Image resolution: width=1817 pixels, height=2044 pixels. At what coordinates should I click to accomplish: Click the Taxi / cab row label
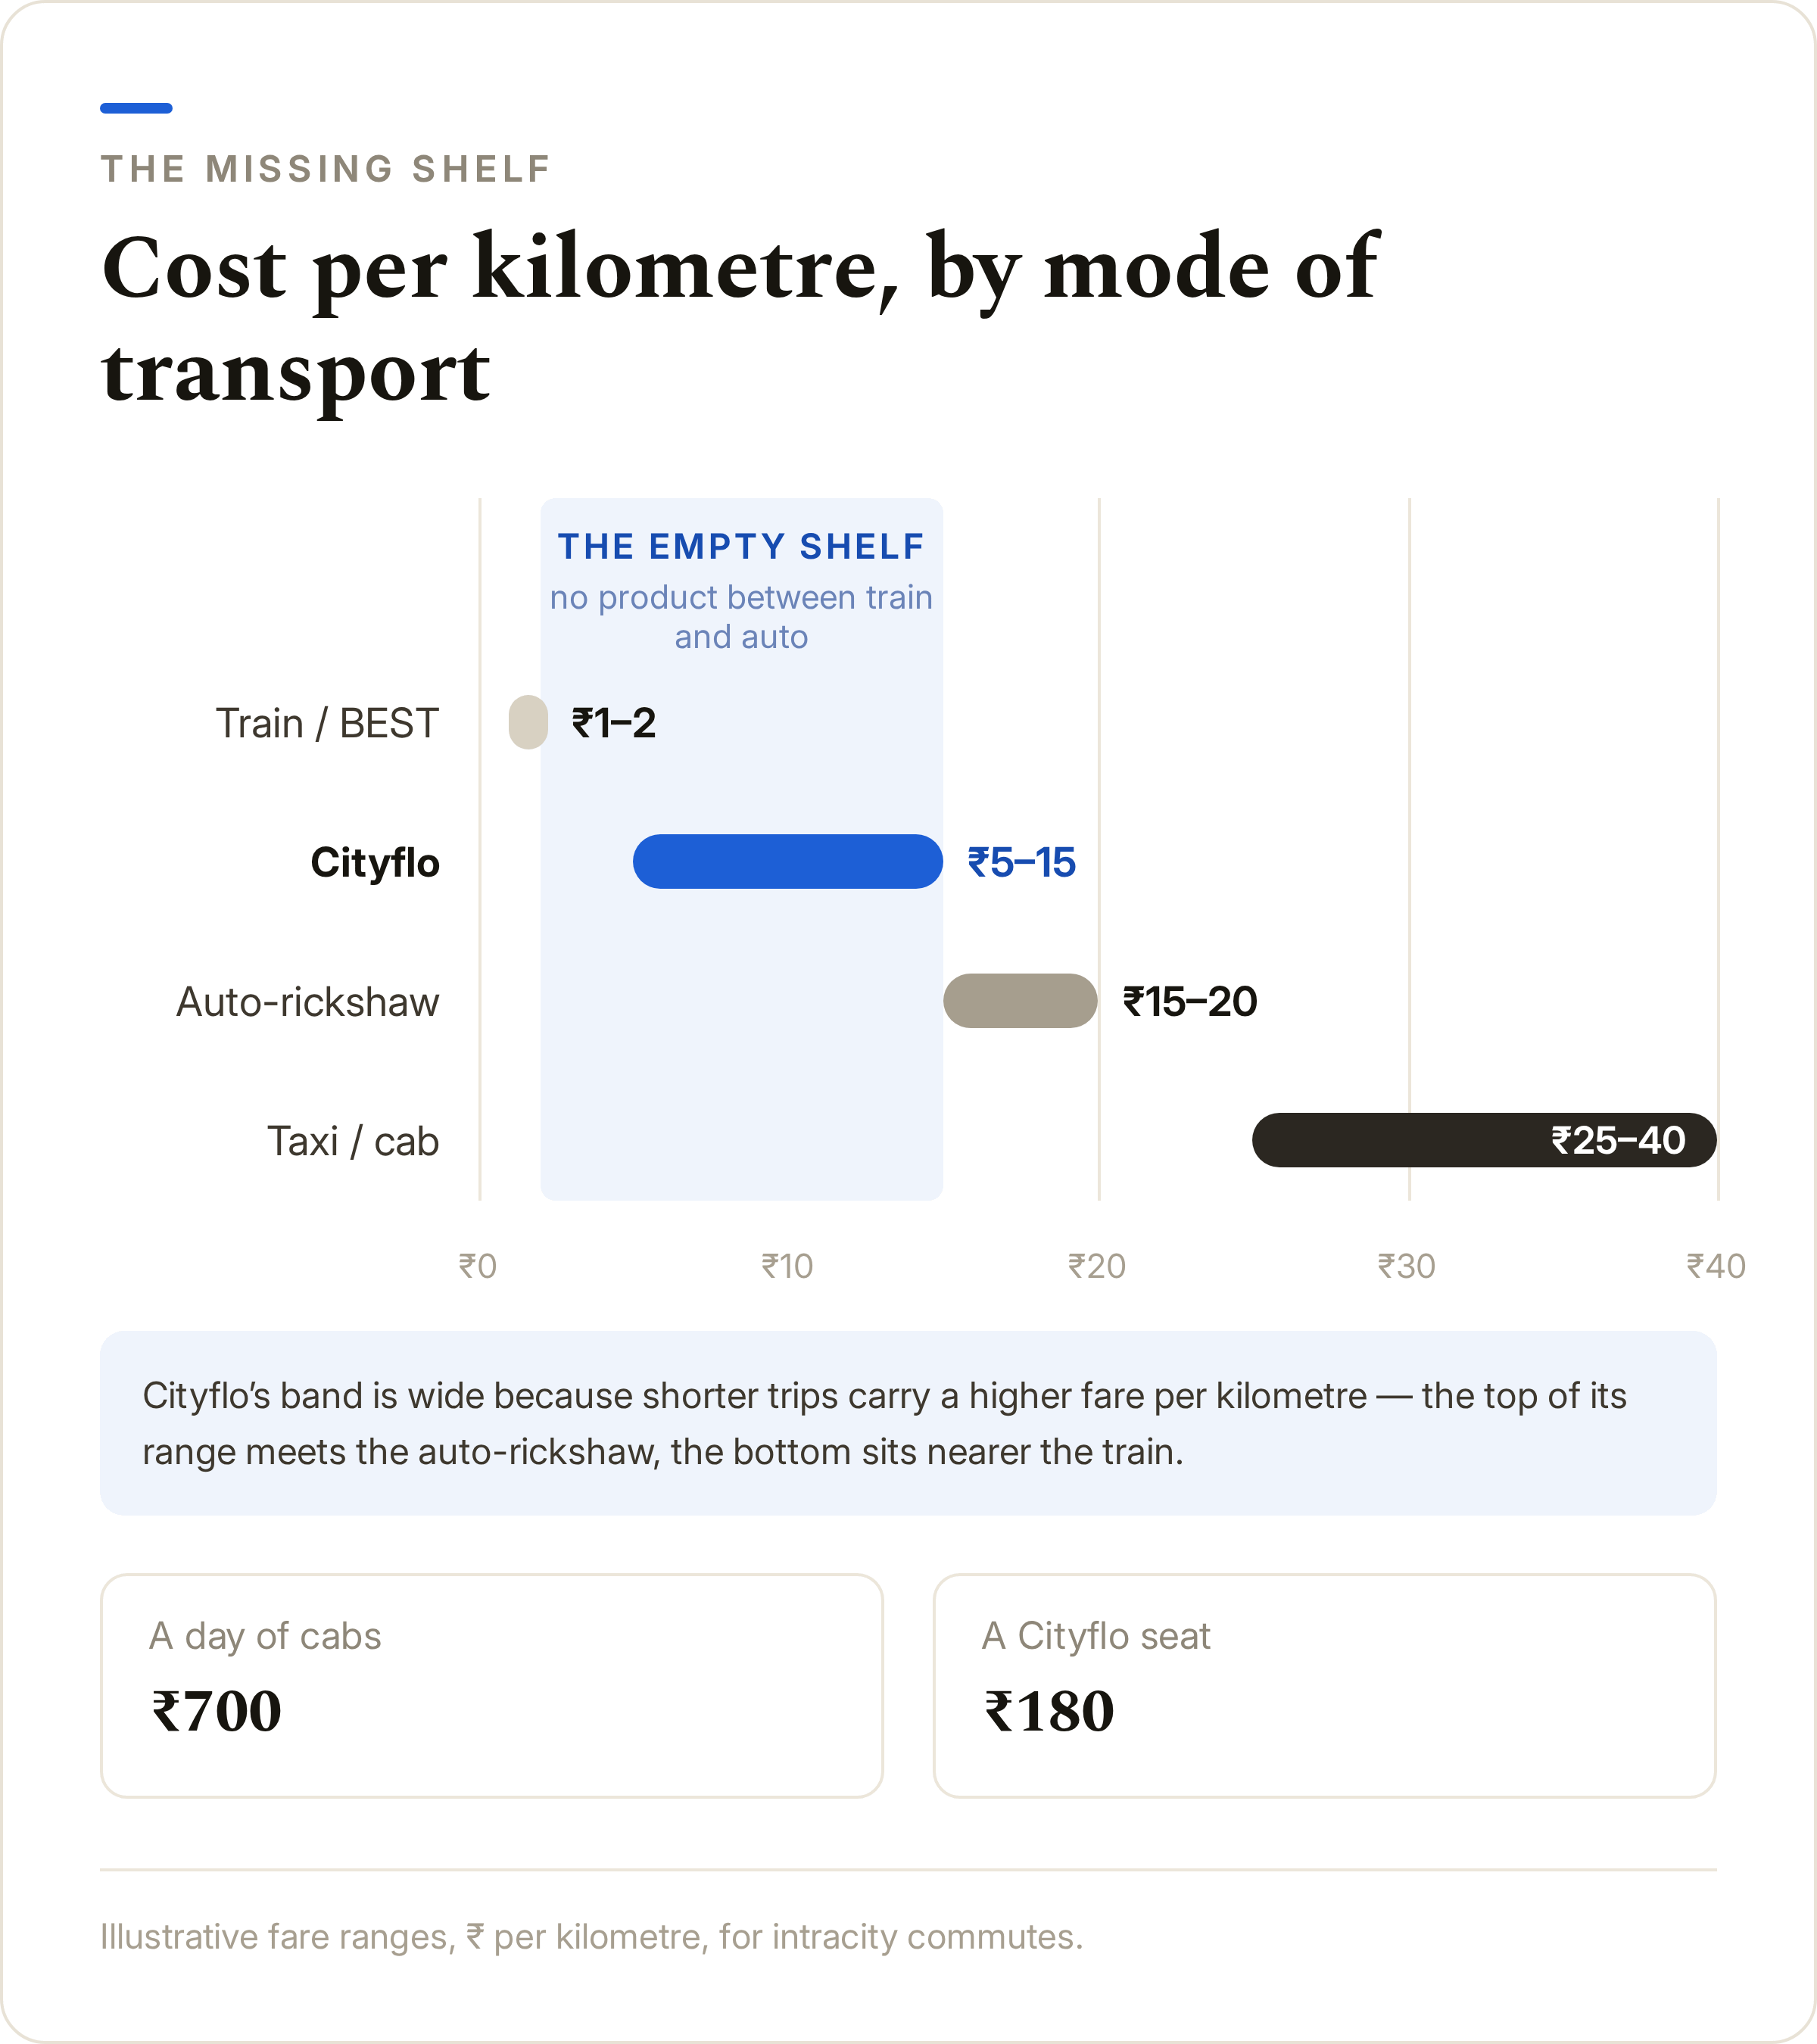click(353, 1141)
